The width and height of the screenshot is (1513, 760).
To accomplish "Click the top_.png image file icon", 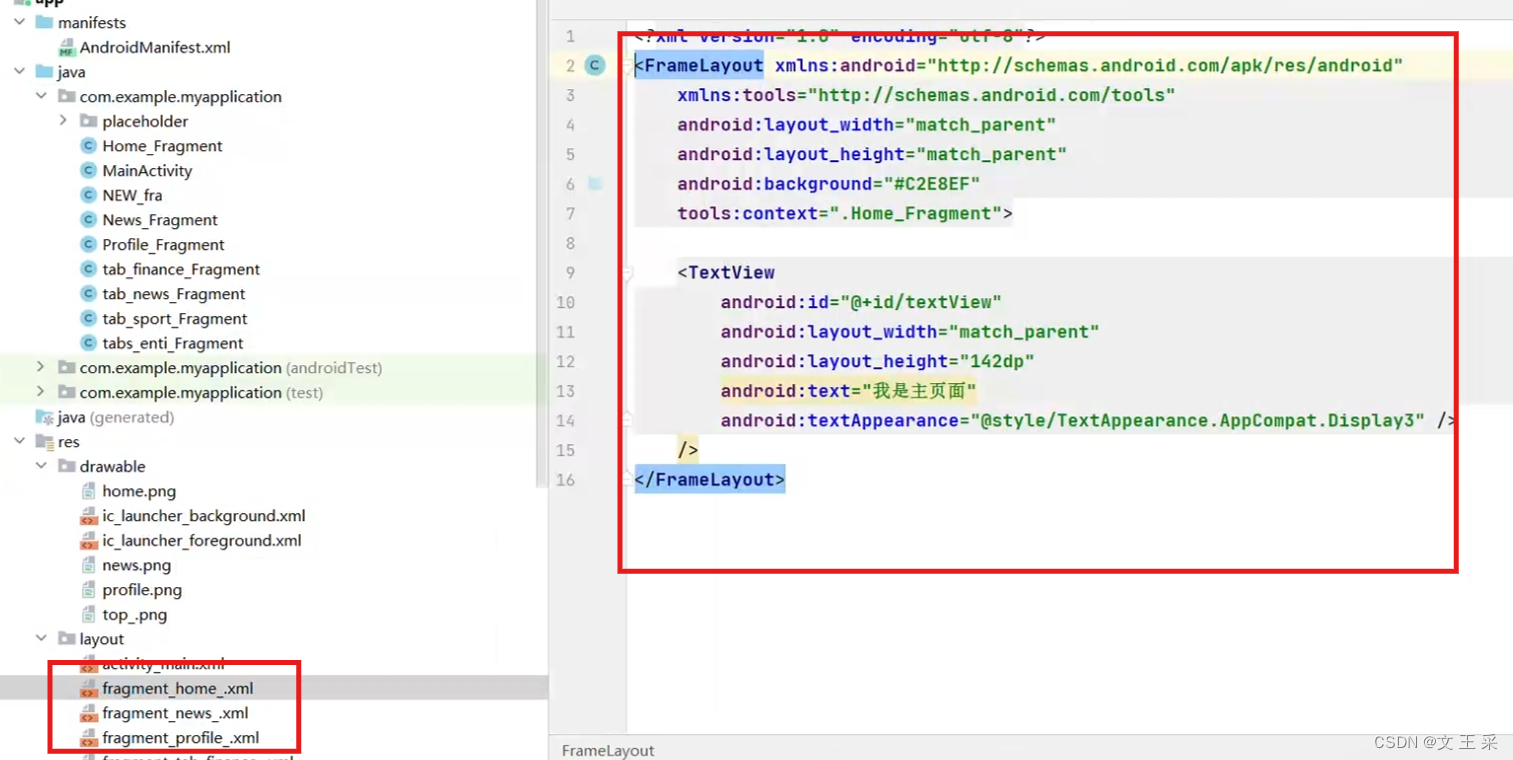I will click(88, 614).
